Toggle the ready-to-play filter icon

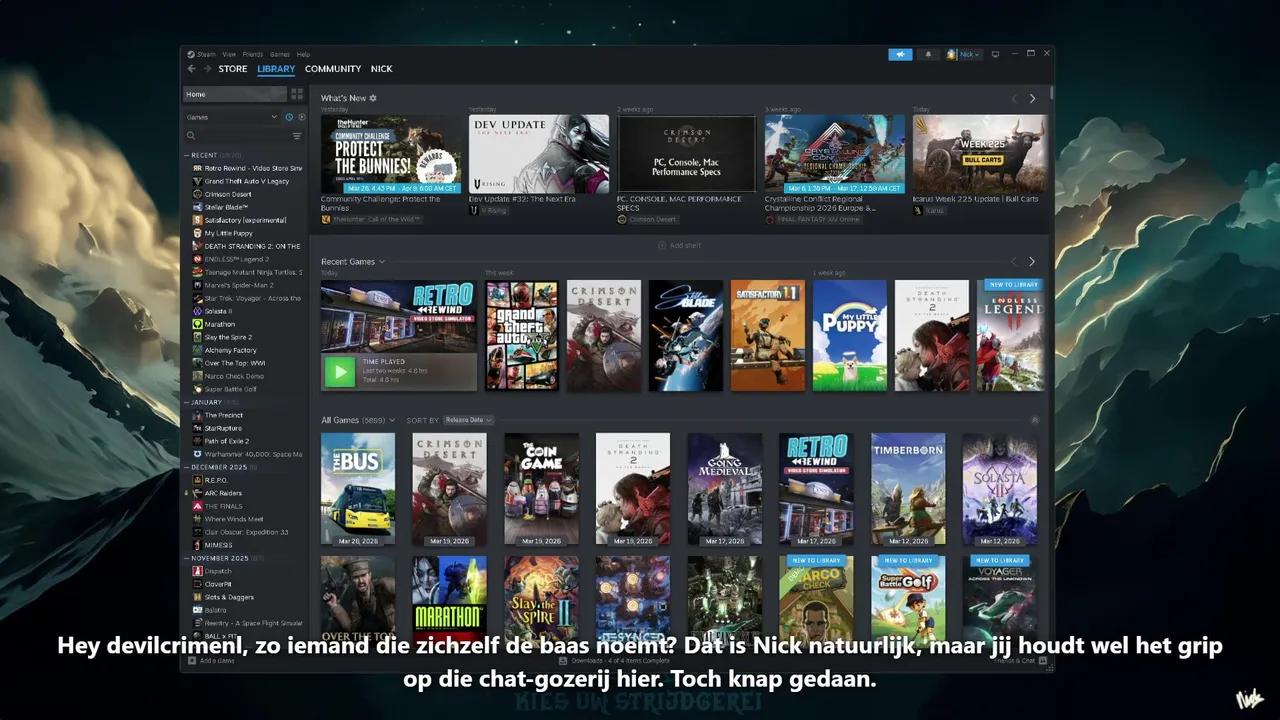(301, 117)
